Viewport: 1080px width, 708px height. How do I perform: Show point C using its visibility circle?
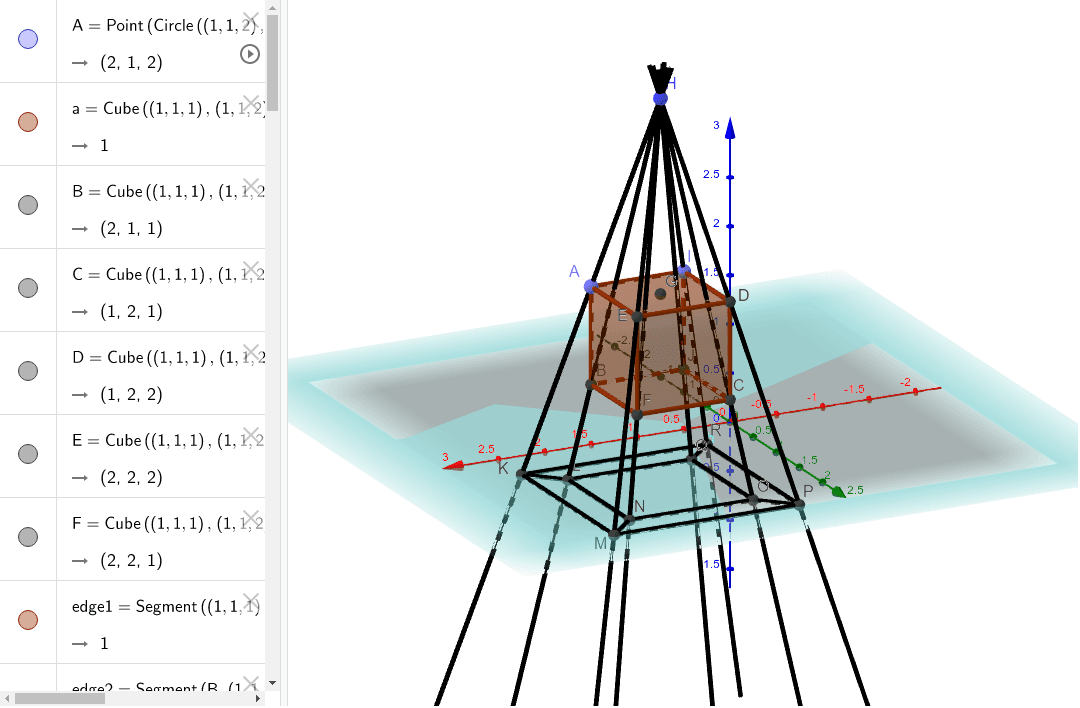point(27,288)
